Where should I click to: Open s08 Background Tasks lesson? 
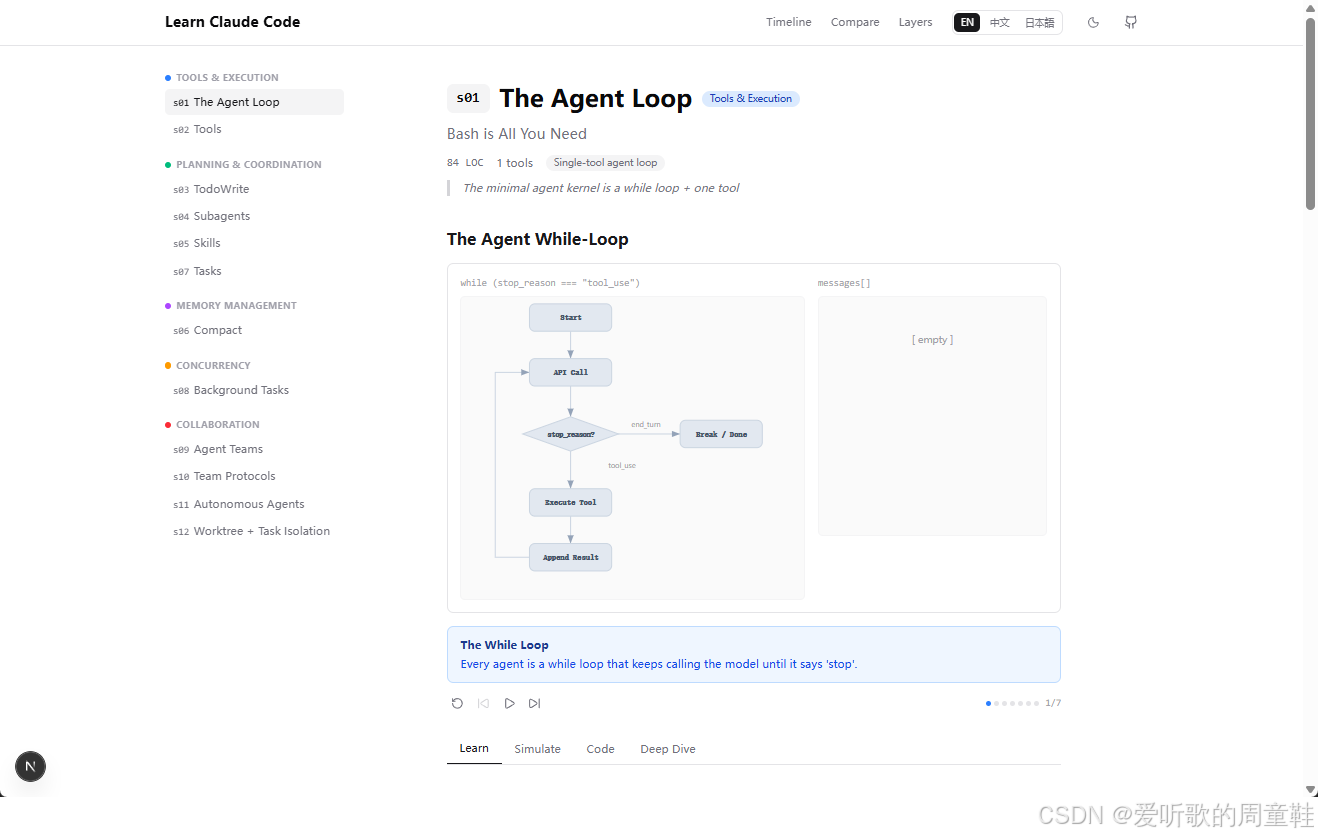click(x=254, y=390)
